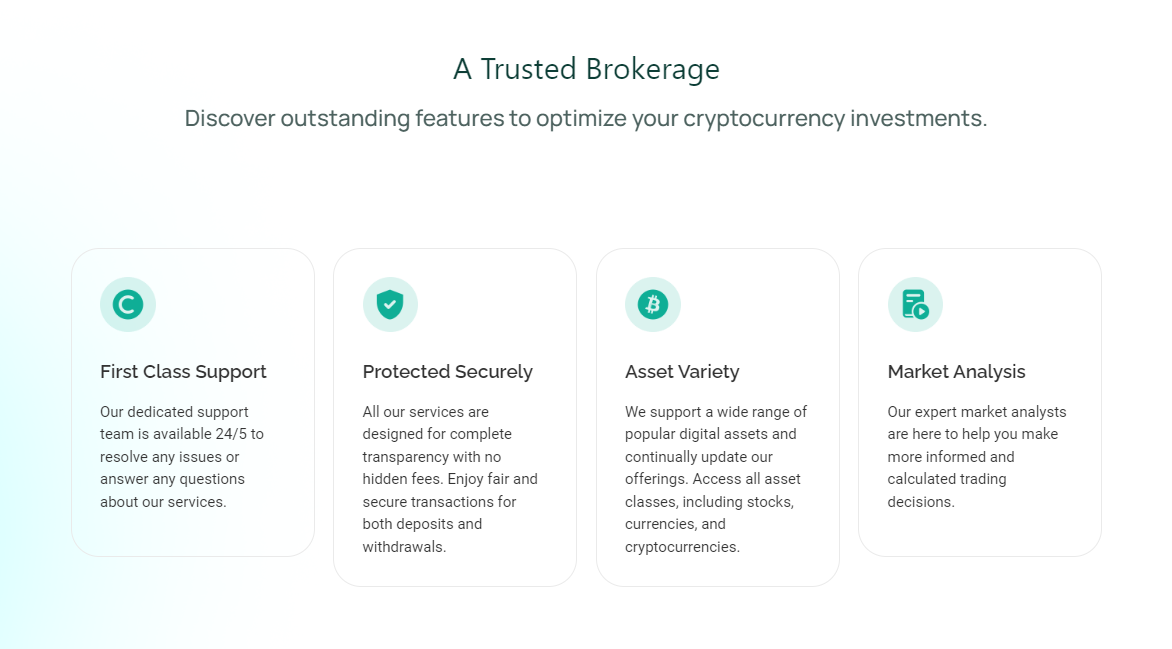Click the First Class Support icon

pos(128,304)
